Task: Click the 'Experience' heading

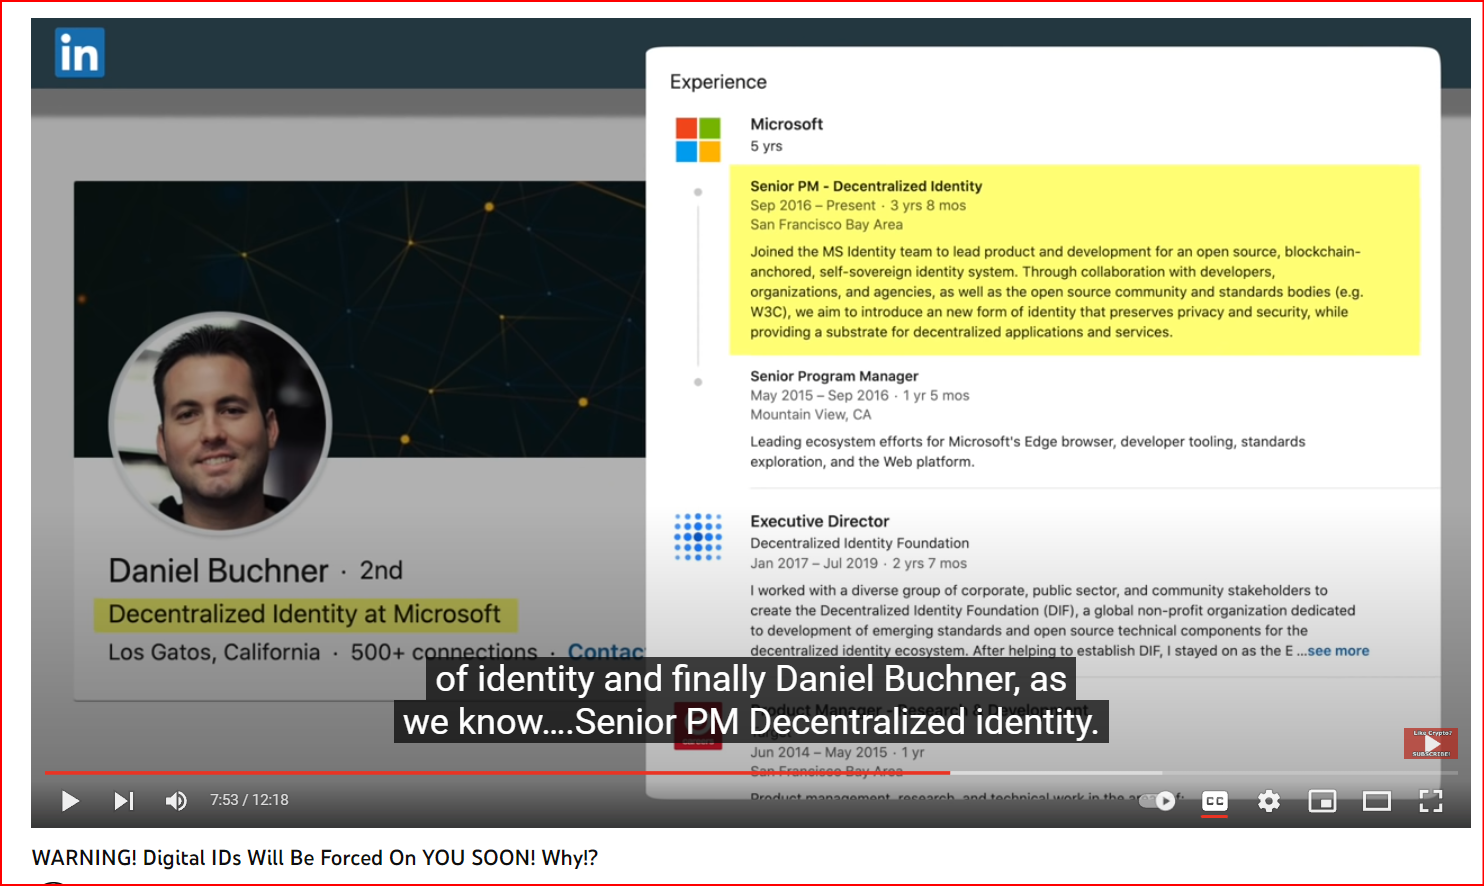Action: tap(718, 82)
